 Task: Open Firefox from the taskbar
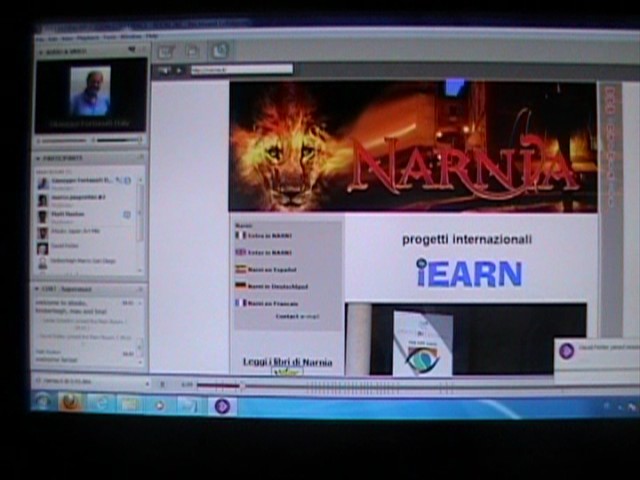tap(71, 403)
